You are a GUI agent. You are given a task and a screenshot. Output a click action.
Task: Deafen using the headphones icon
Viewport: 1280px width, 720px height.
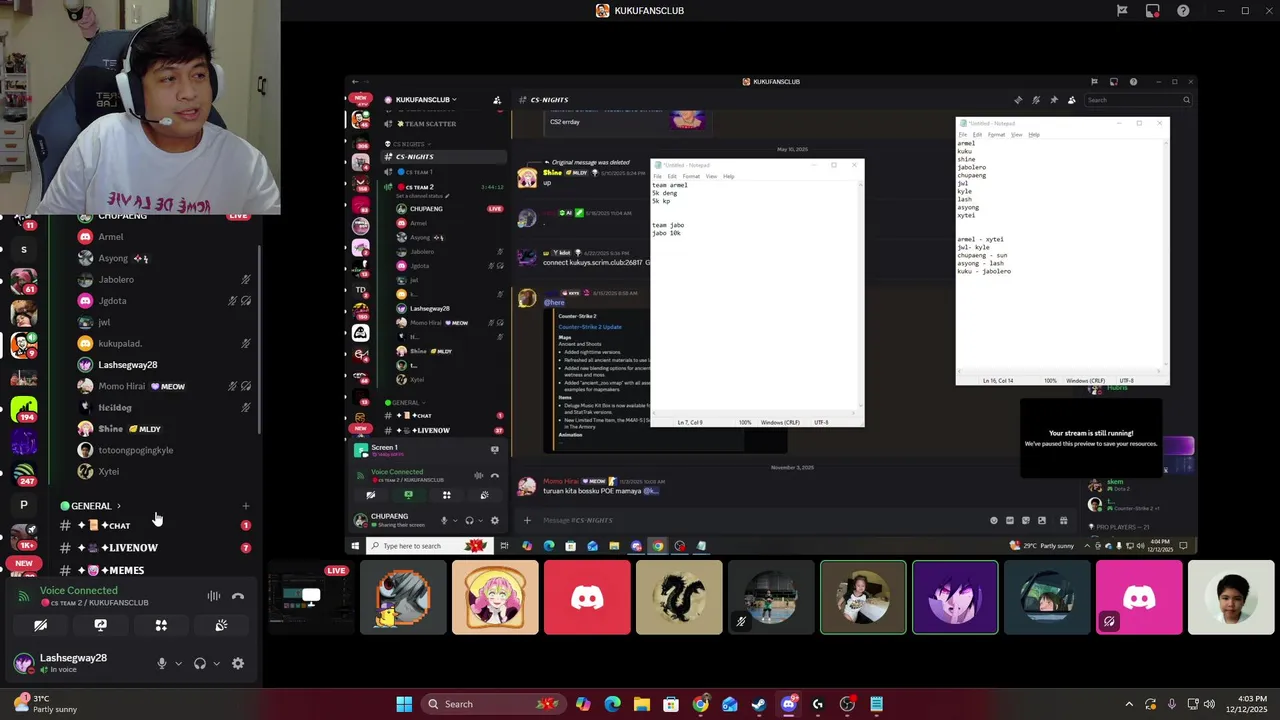coord(200,663)
